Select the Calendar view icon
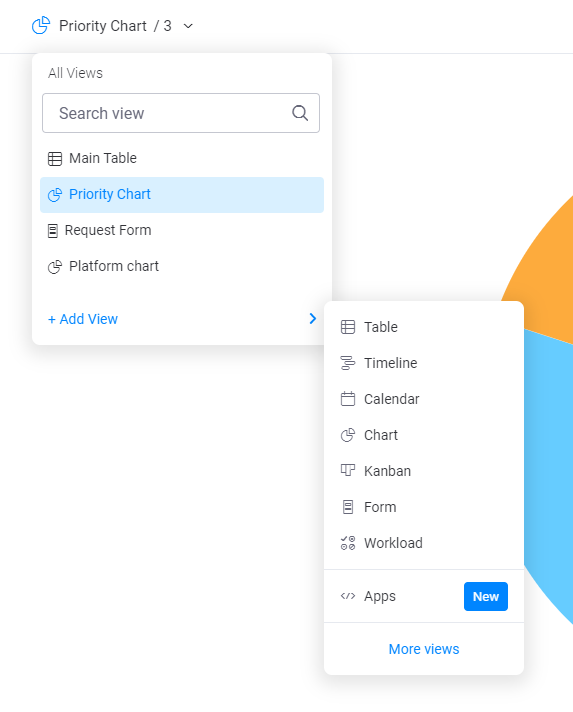This screenshot has height=712, width=573. click(348, 399)
